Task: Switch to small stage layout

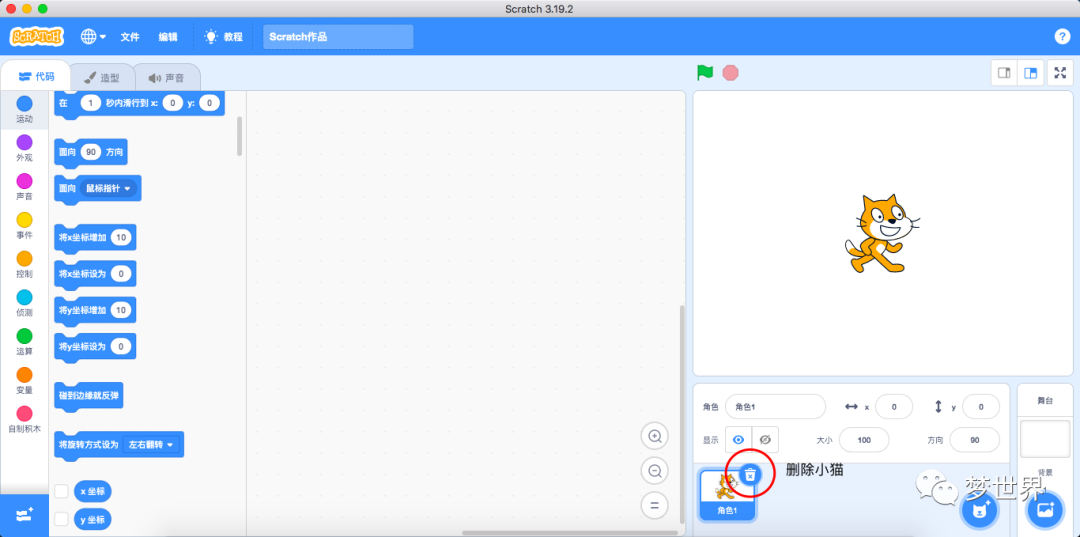Action: click(1004, 73)
